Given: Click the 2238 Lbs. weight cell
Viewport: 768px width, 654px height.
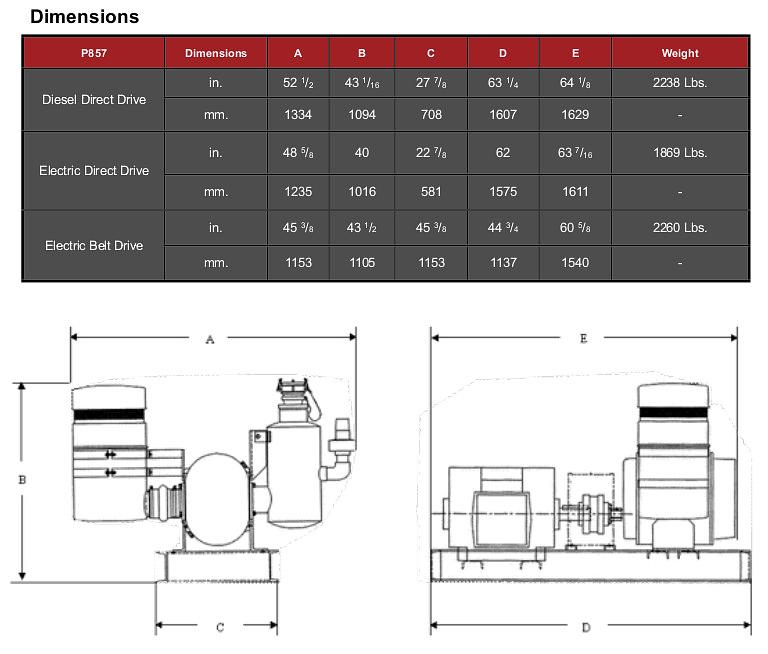Looking at the screenshot, I should pos(680,83).
